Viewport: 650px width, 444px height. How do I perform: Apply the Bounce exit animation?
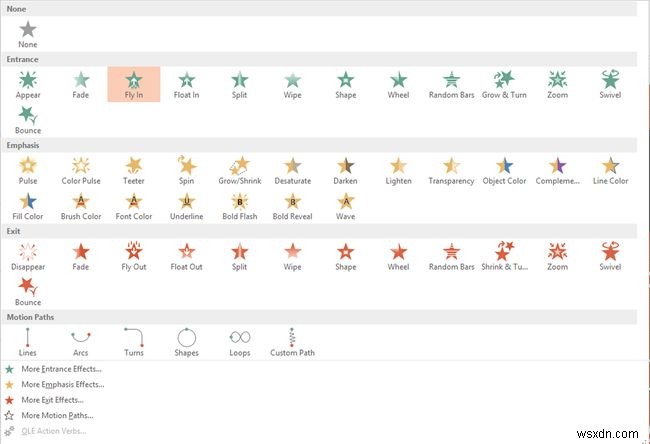[x=28, y=292]
